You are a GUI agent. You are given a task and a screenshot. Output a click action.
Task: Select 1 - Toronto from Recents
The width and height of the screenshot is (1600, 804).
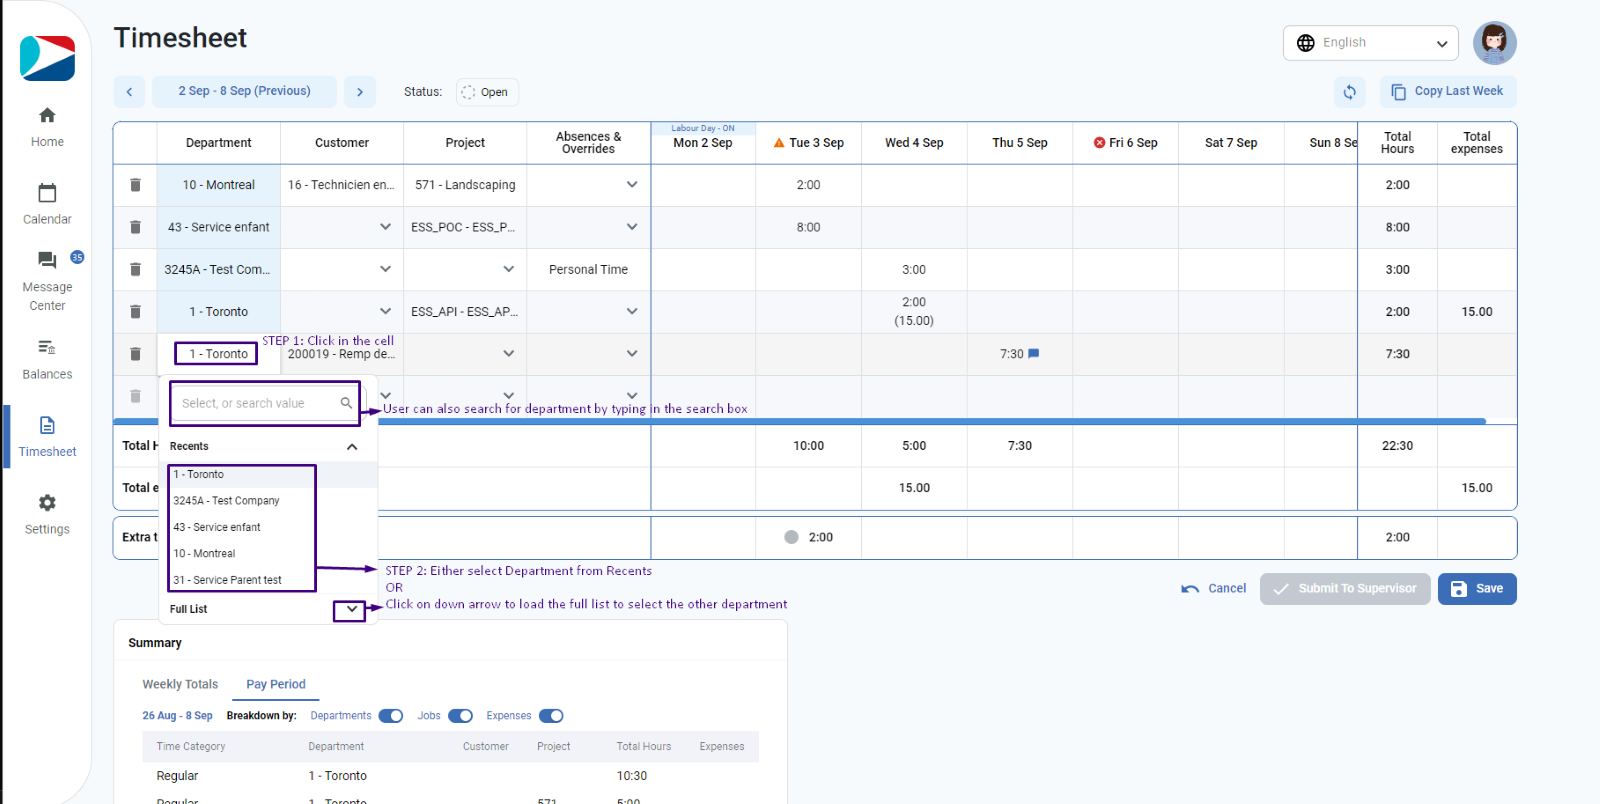(268, 475)
